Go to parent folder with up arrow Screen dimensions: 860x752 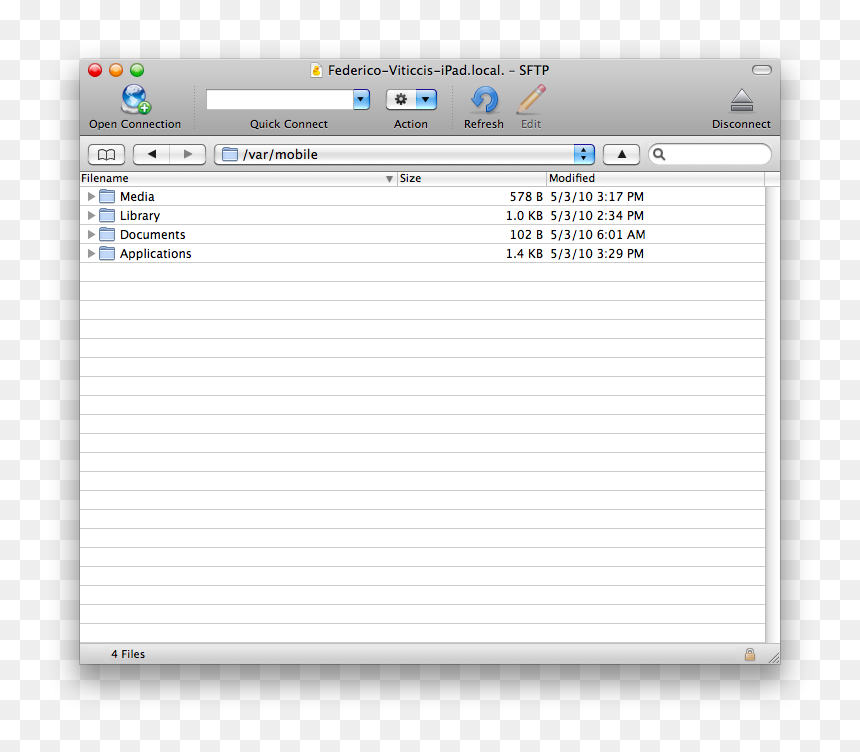pyautogui.click(x=621, y=155)
